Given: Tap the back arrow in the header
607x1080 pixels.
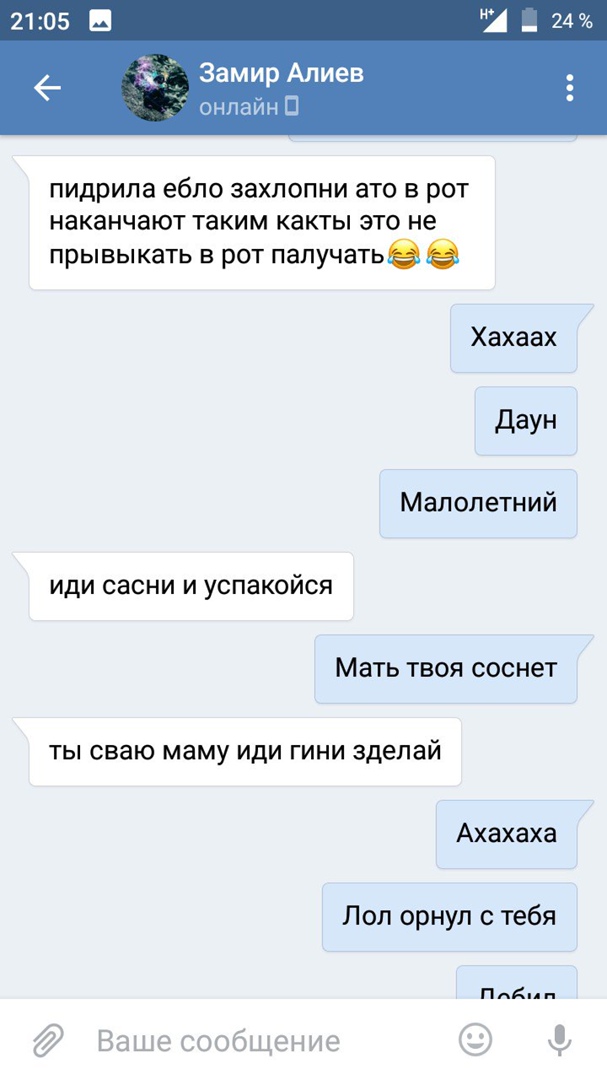Looking at the screenshot, I should point(48,88).
